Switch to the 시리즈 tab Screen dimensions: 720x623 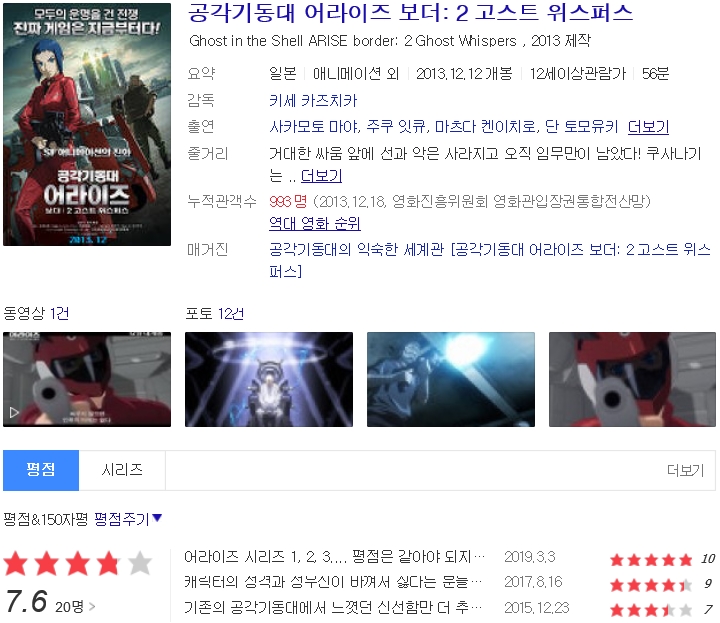122,470
